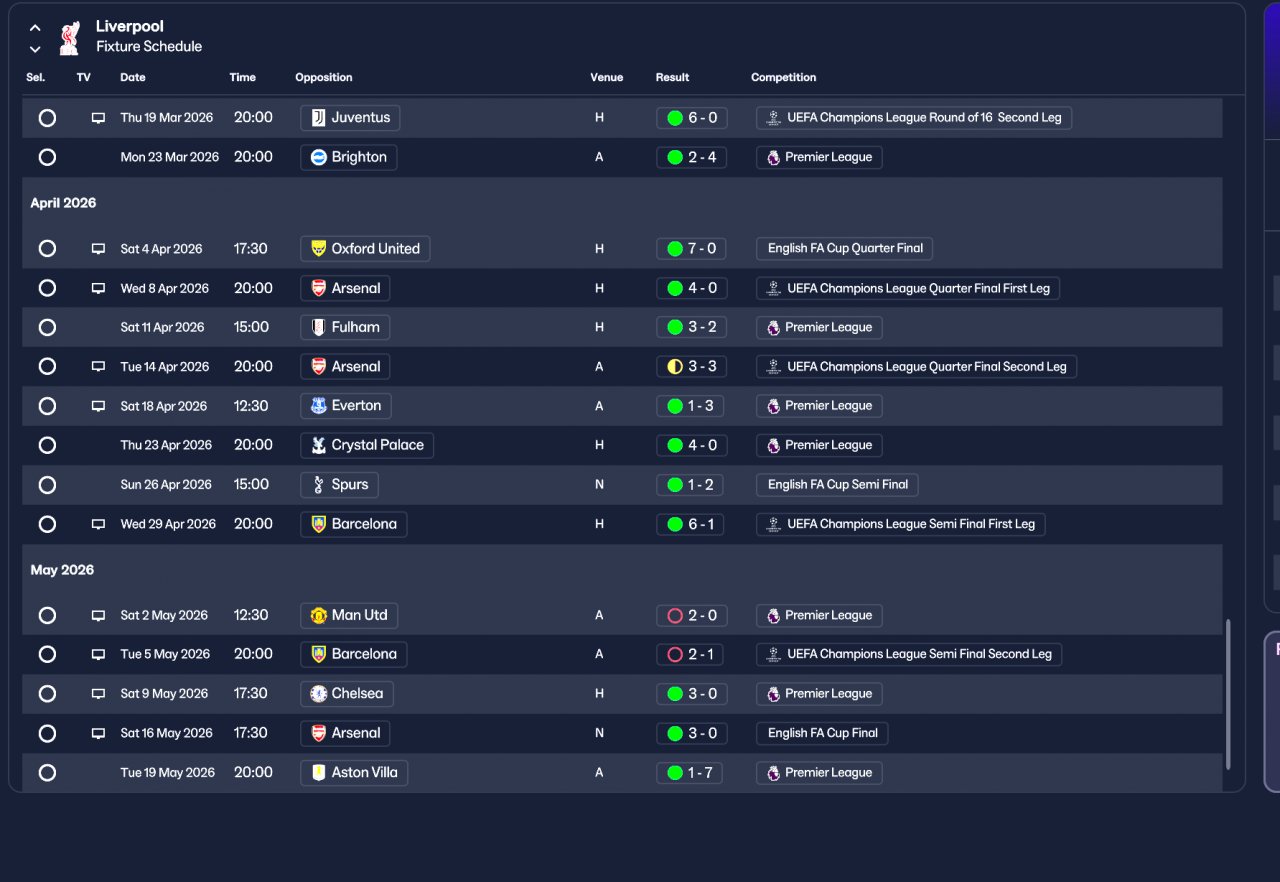This screenshot has height=882, width=1280.
Task: Click the TV icon on Juventus fixture row
Action: [98, 118]
